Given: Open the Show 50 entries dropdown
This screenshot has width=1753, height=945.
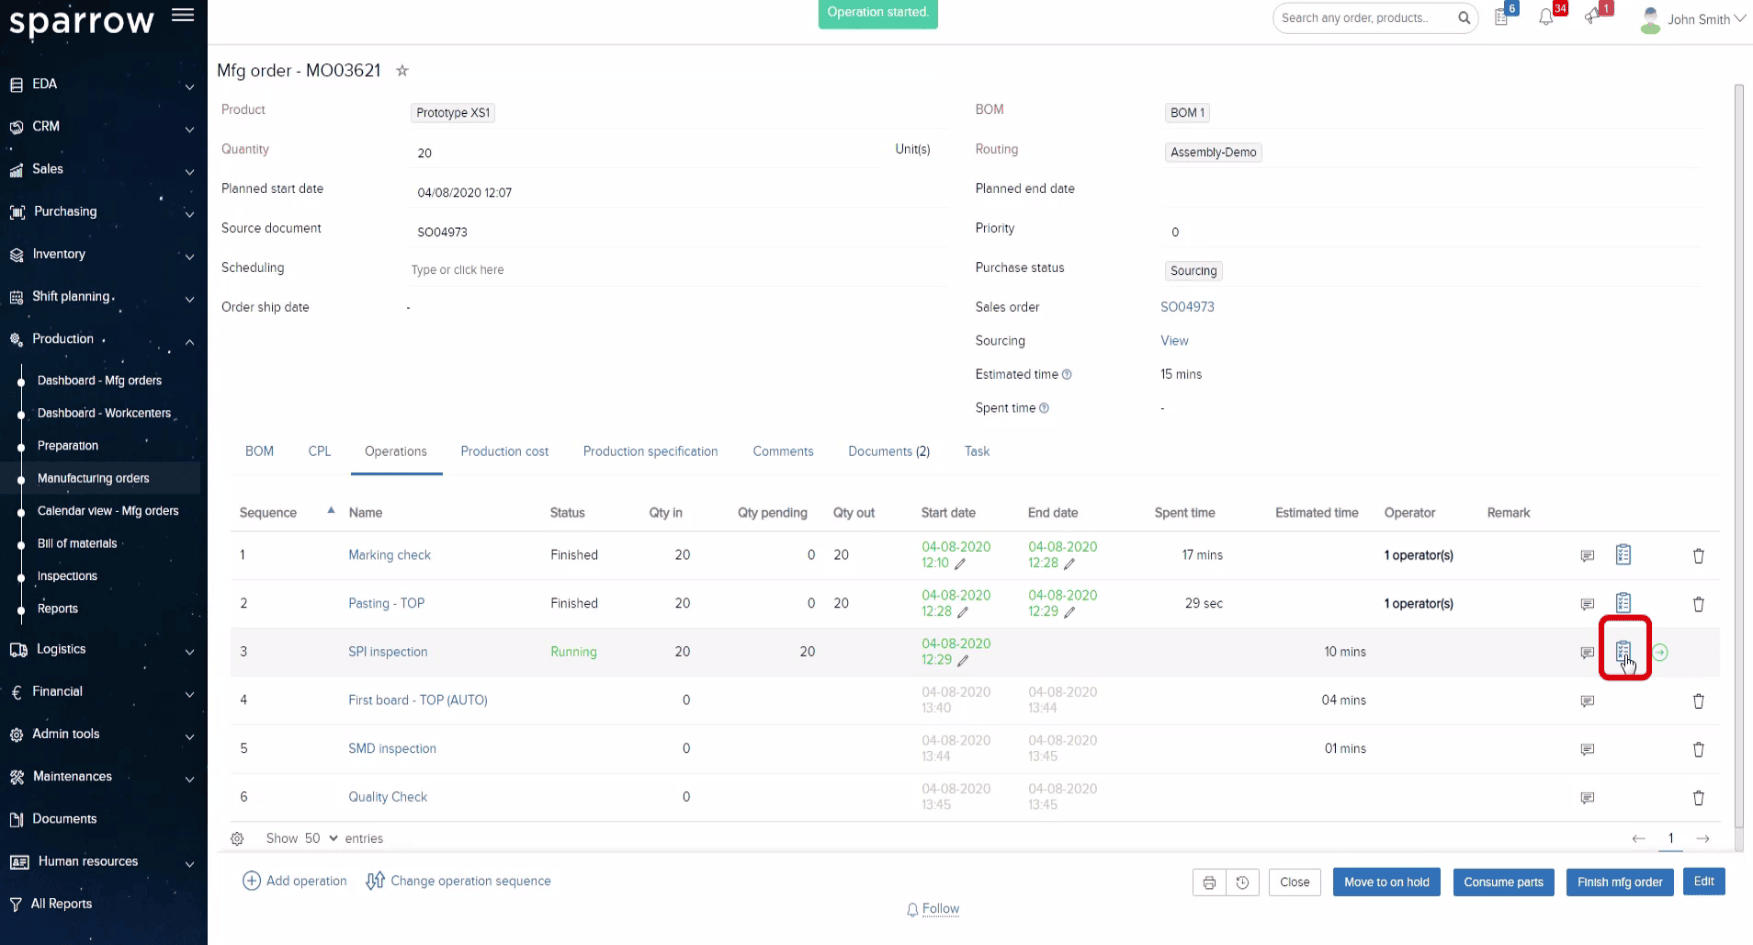Looking at the screenshot, I should pos(320,839).
